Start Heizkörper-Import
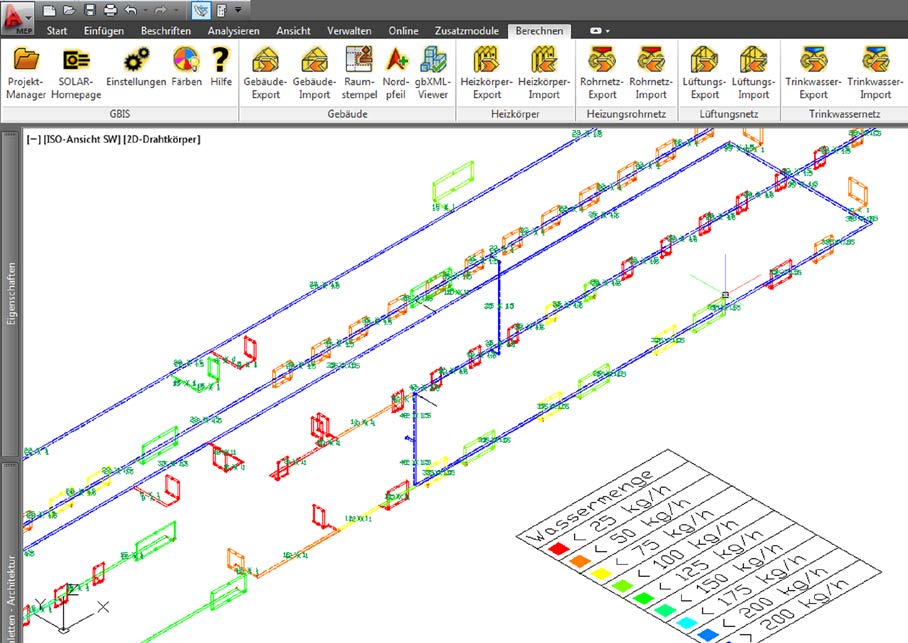The height and width of the screenshot is (643, 908). pyautogui.click(x=544, y=73)
